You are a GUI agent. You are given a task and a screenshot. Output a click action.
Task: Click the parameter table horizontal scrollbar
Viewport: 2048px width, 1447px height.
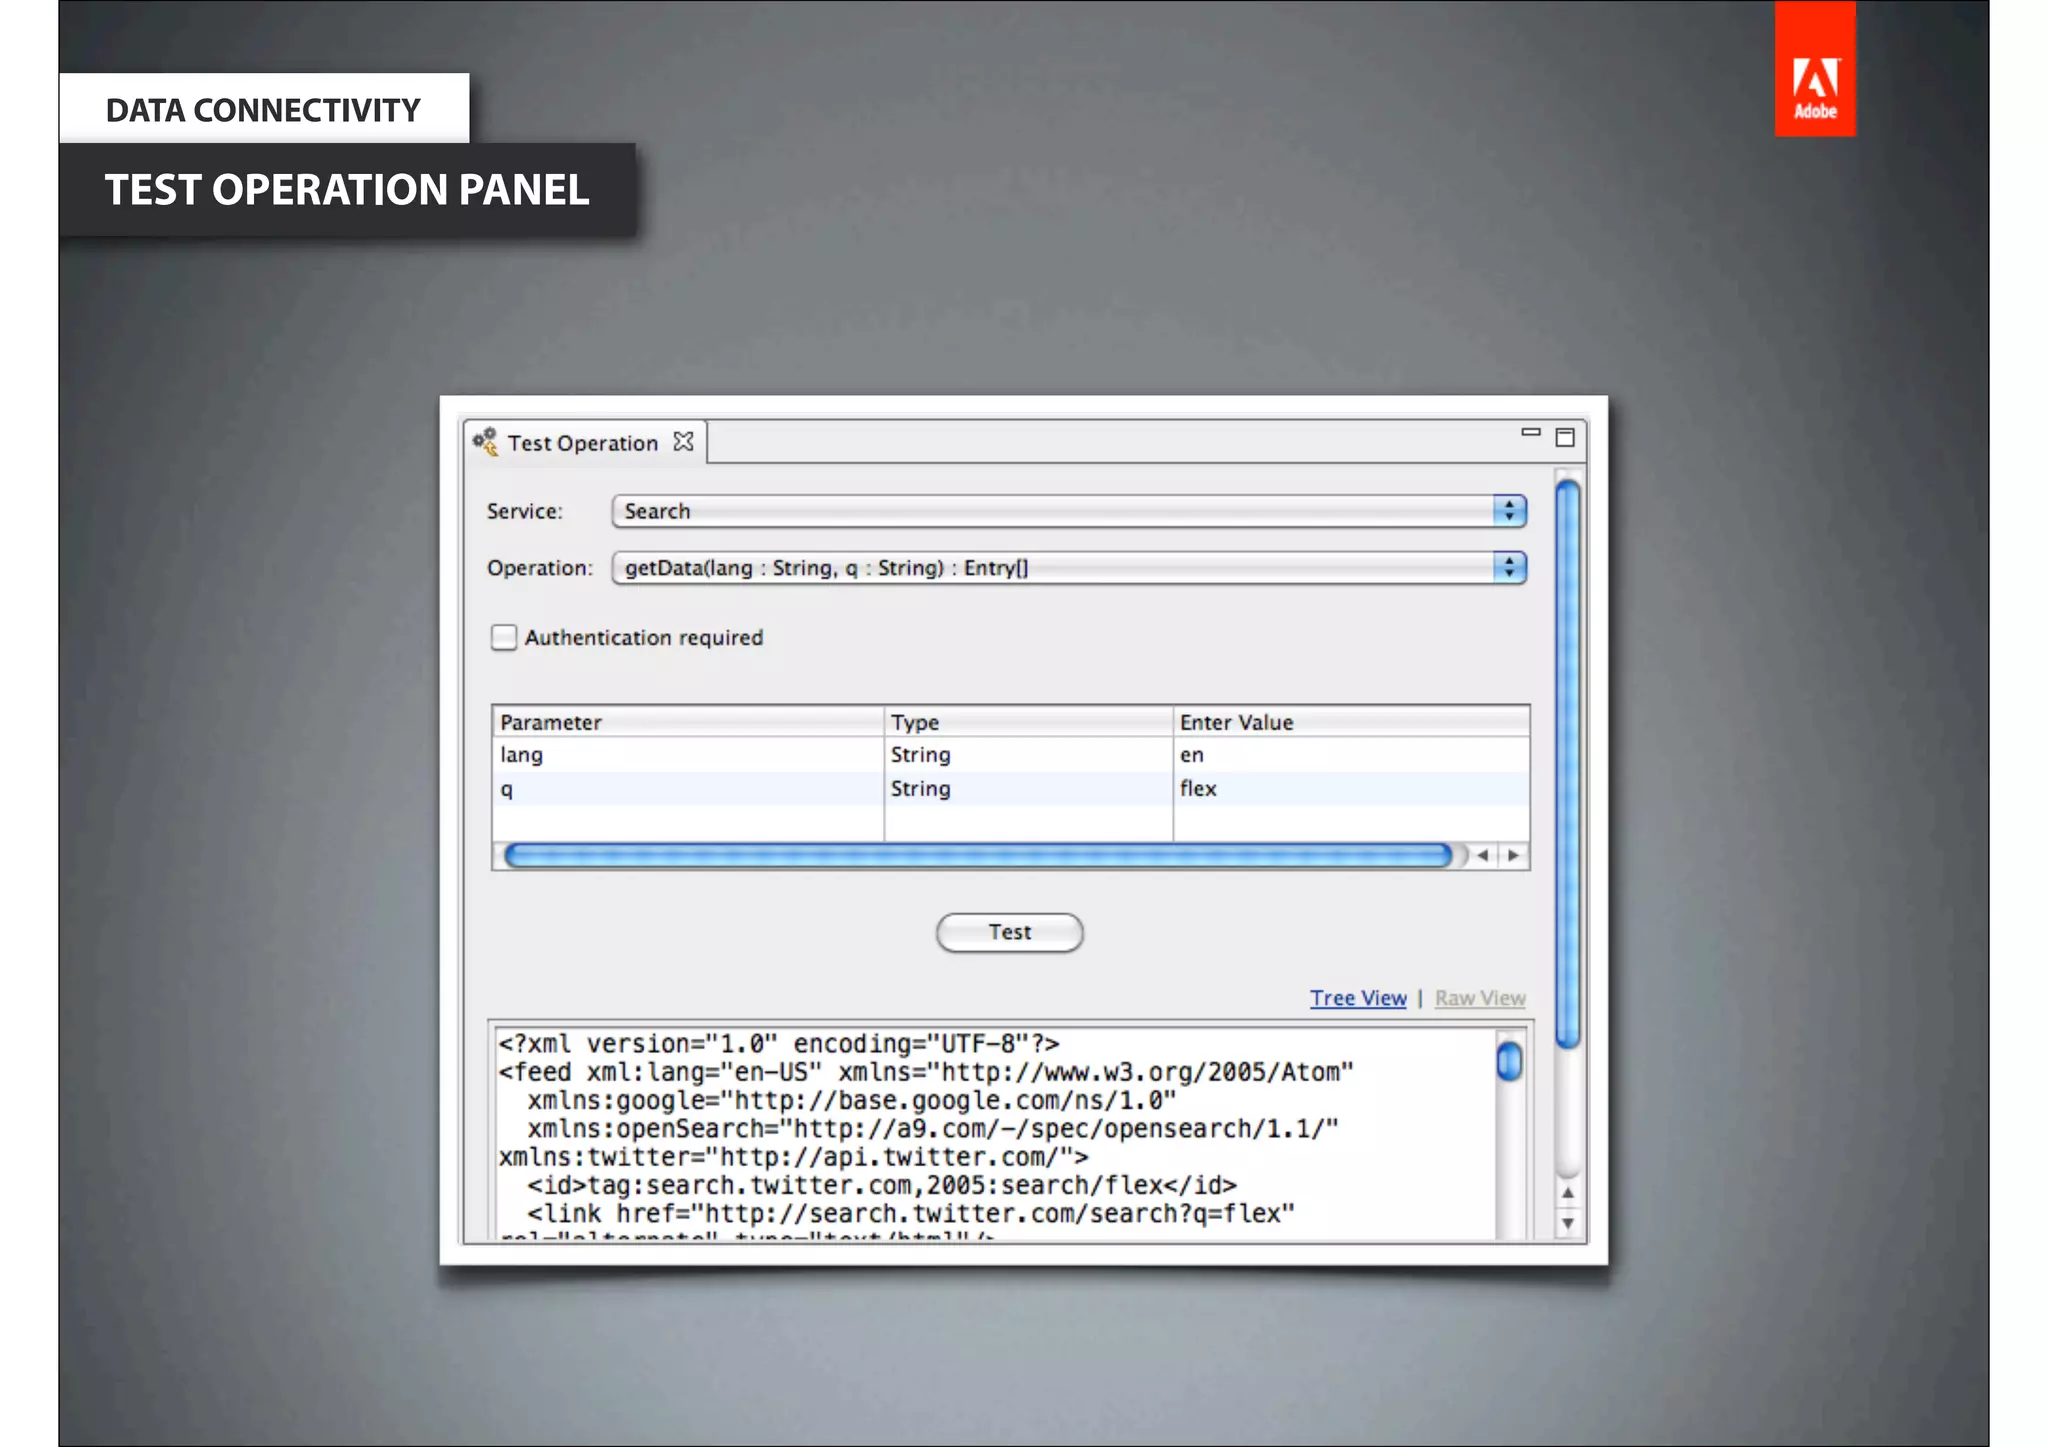pyautogui.click(x=976, y=855)
